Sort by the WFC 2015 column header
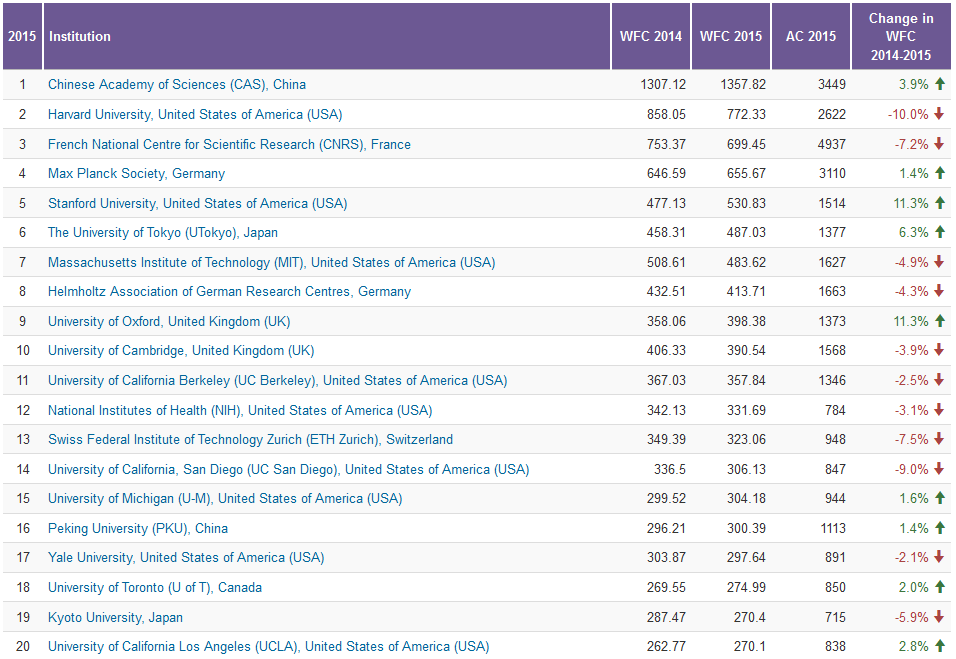This screenshot has height=659, width=956. (x=730, y=37)
